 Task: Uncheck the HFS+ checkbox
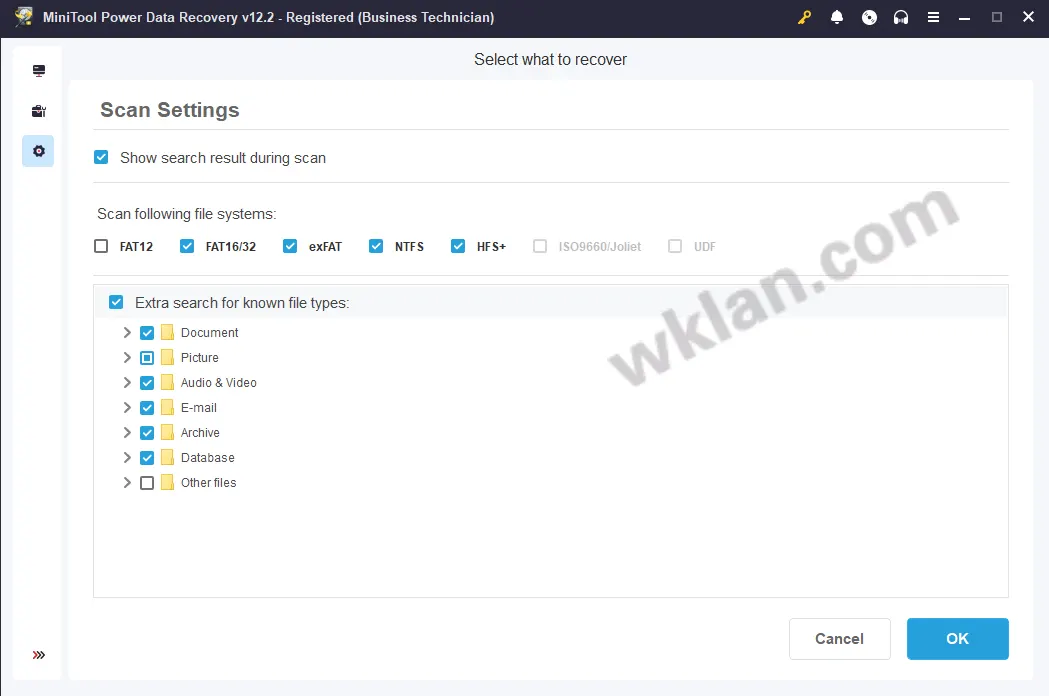458,246
